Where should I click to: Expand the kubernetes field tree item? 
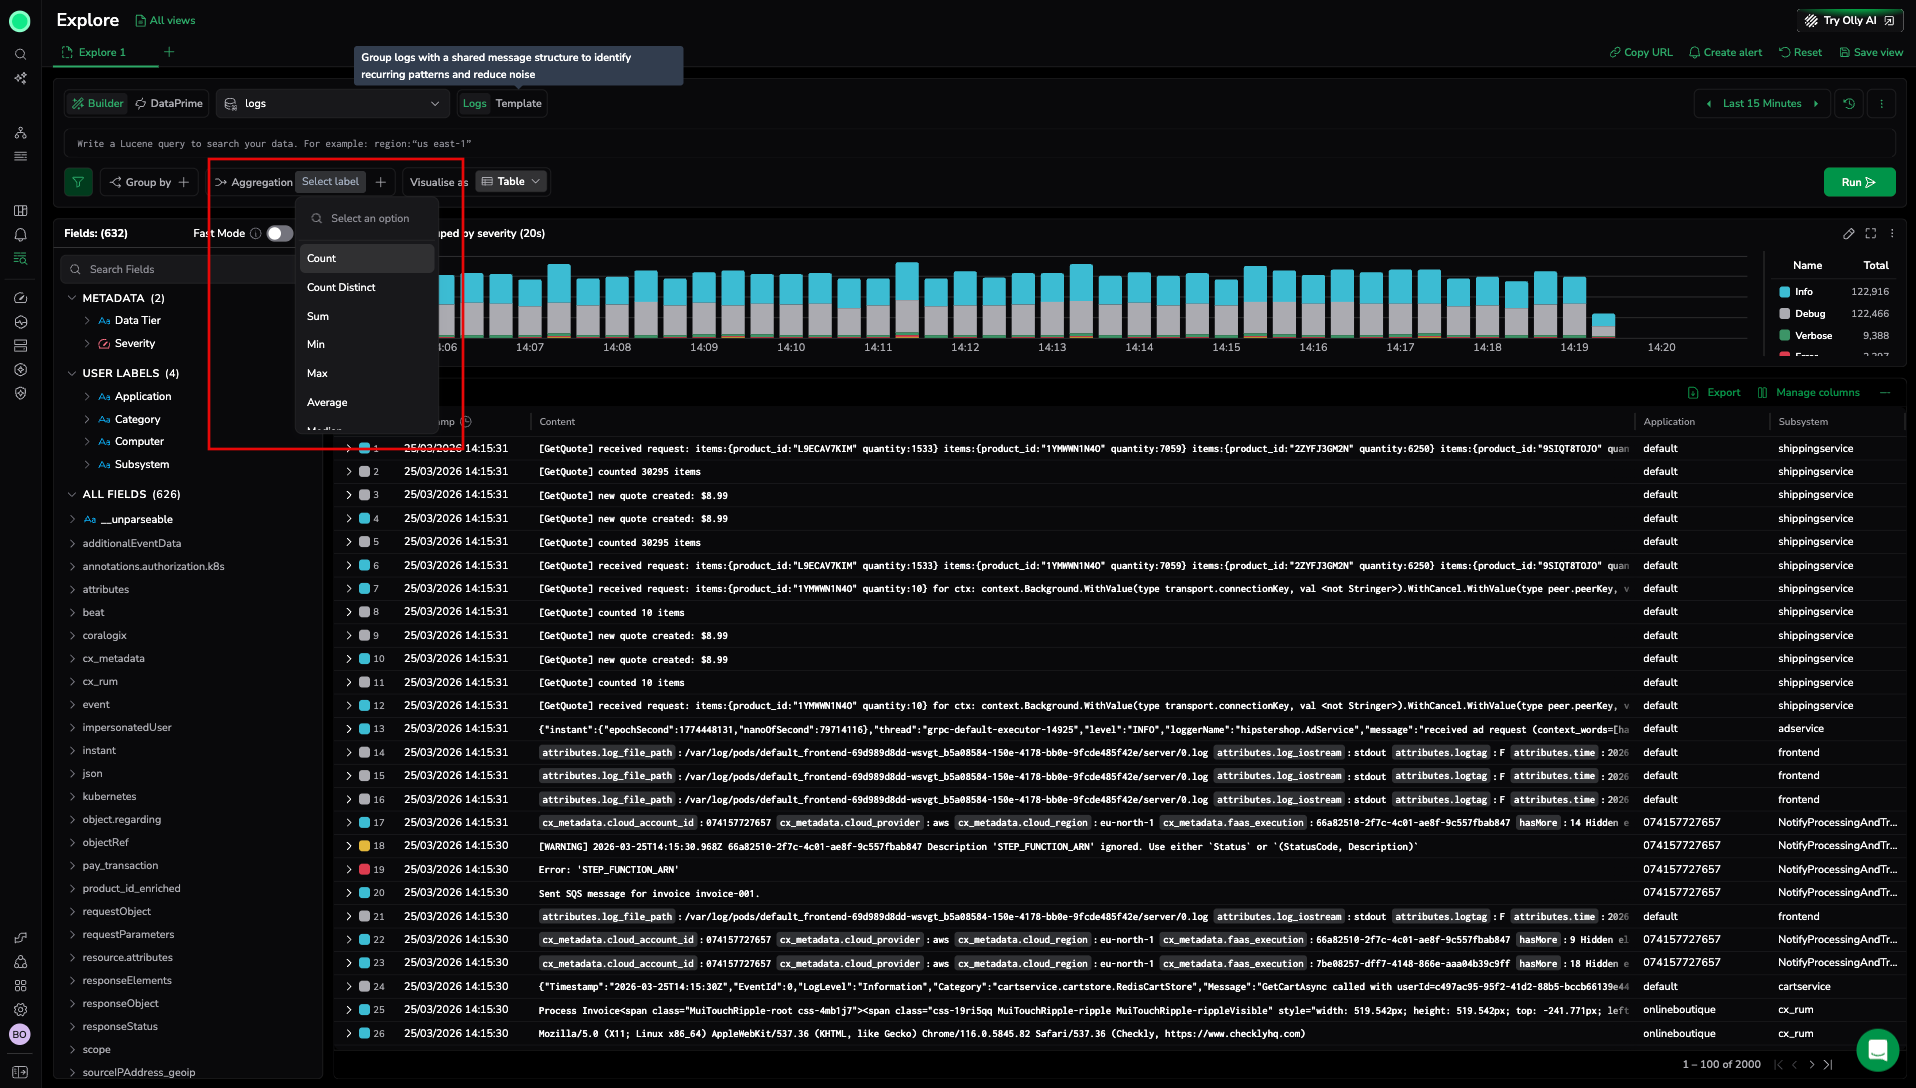click(x=72, y=797)
